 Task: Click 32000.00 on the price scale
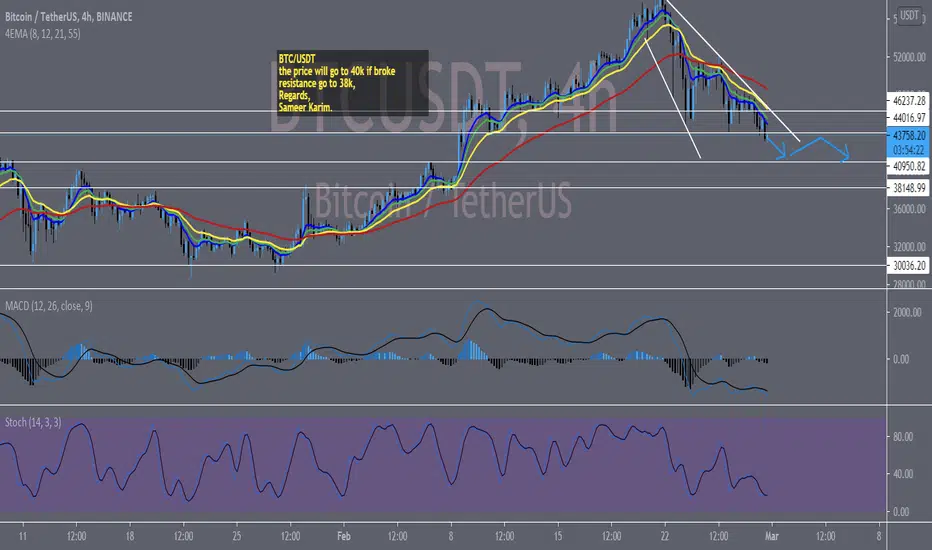click(909, 246)
